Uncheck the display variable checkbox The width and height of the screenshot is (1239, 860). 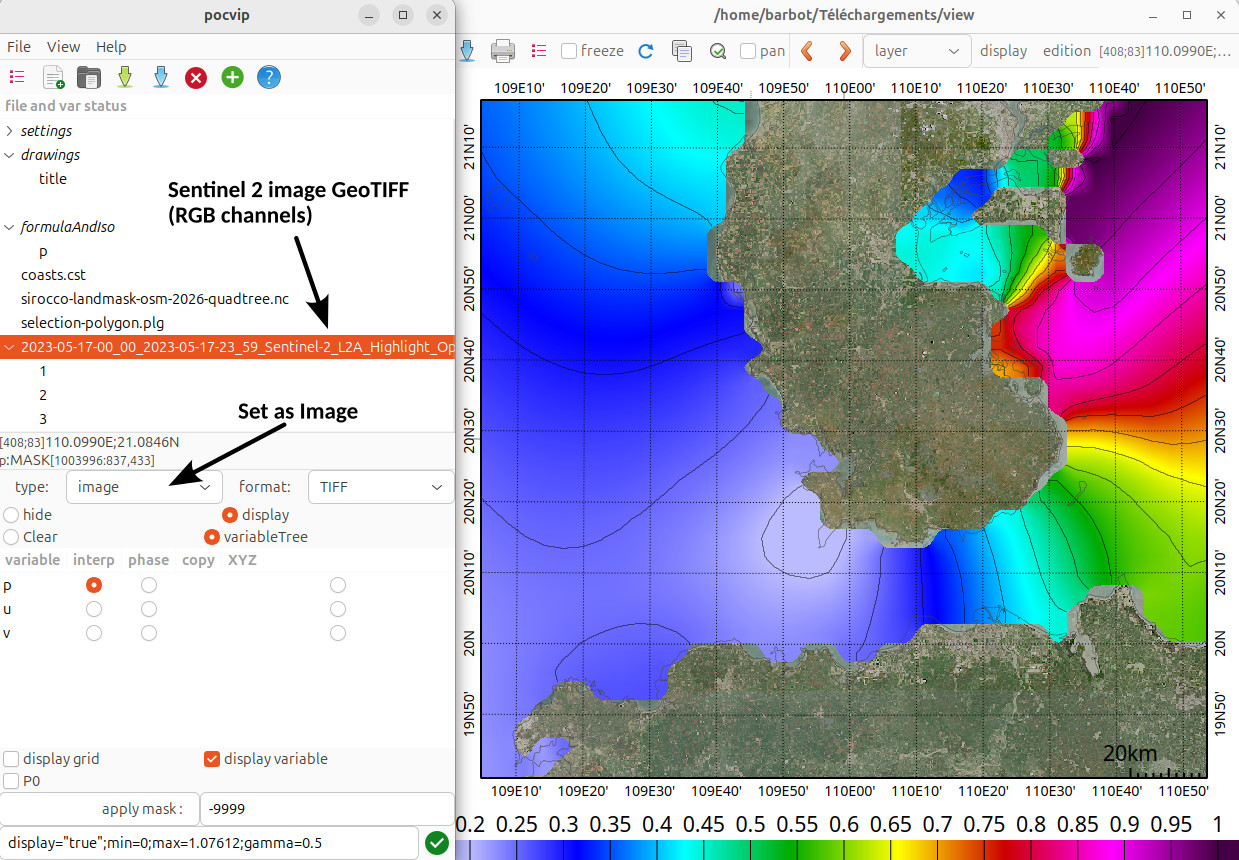point(212,759)
